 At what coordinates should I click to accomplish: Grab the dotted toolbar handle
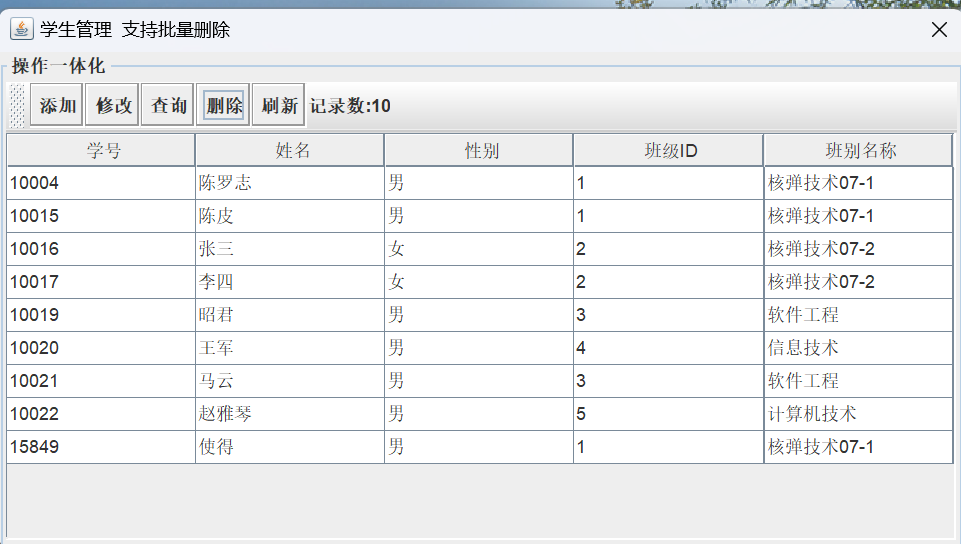[17, 105]
